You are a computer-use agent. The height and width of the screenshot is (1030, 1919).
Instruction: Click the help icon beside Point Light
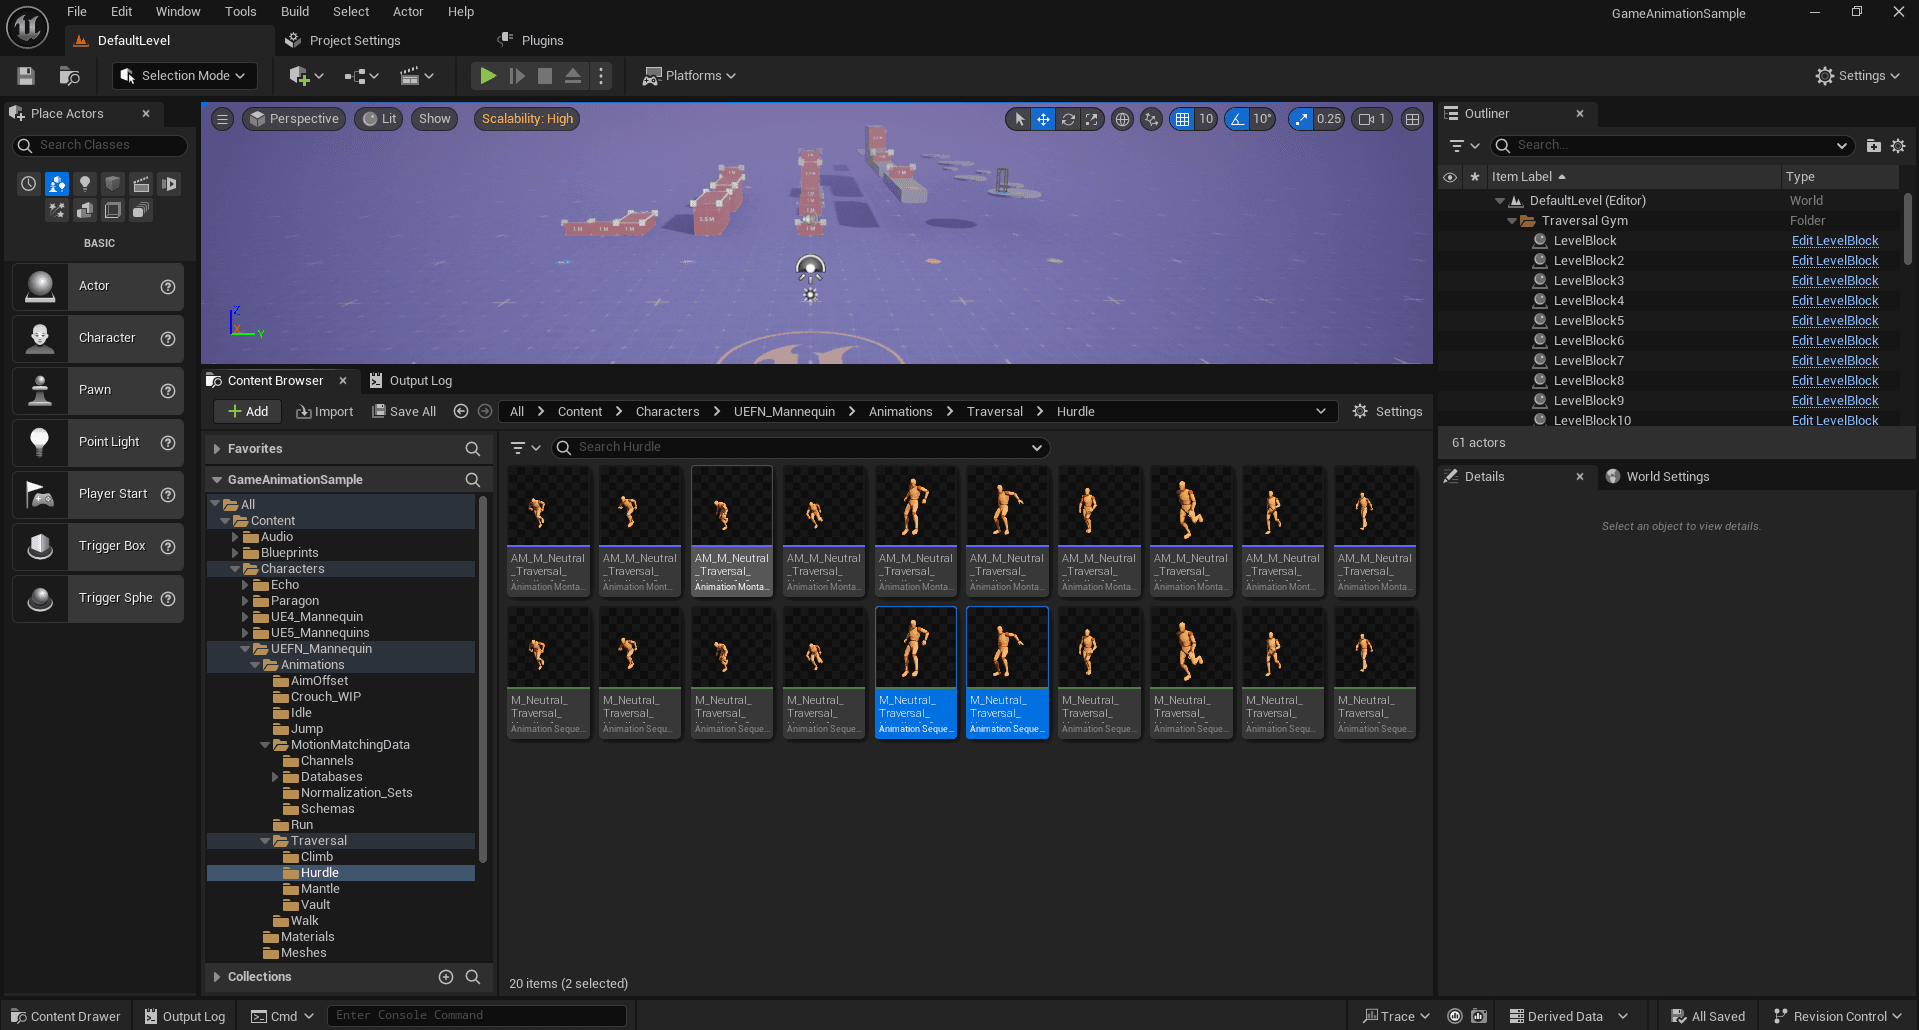(168, 442)
